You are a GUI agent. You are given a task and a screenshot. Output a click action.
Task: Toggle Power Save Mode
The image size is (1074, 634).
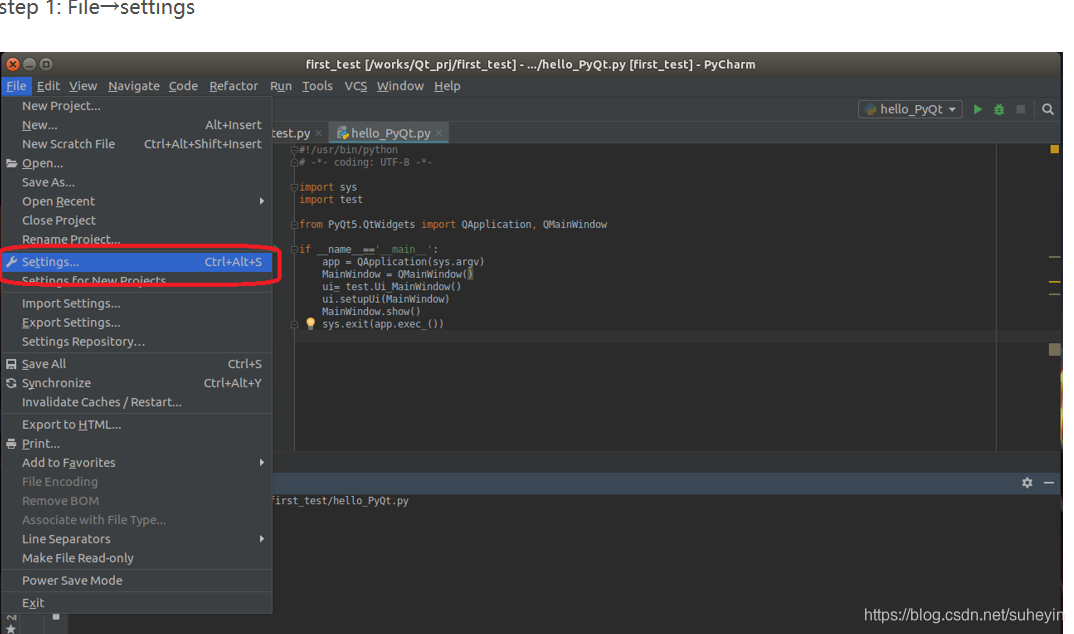(x=137, y=581)
